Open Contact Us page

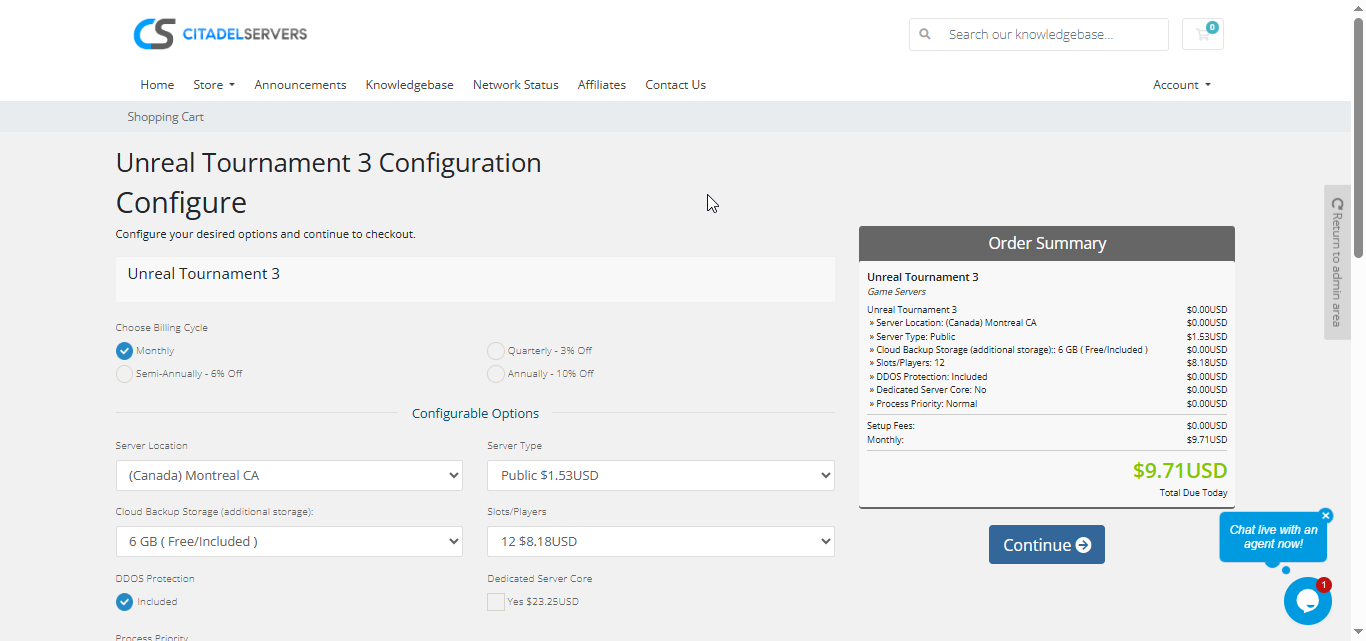coord(675,85)
